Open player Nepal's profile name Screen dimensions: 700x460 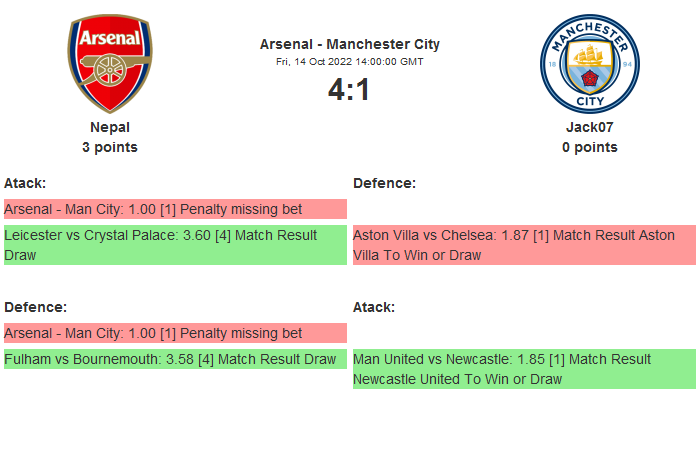[110, 127]
